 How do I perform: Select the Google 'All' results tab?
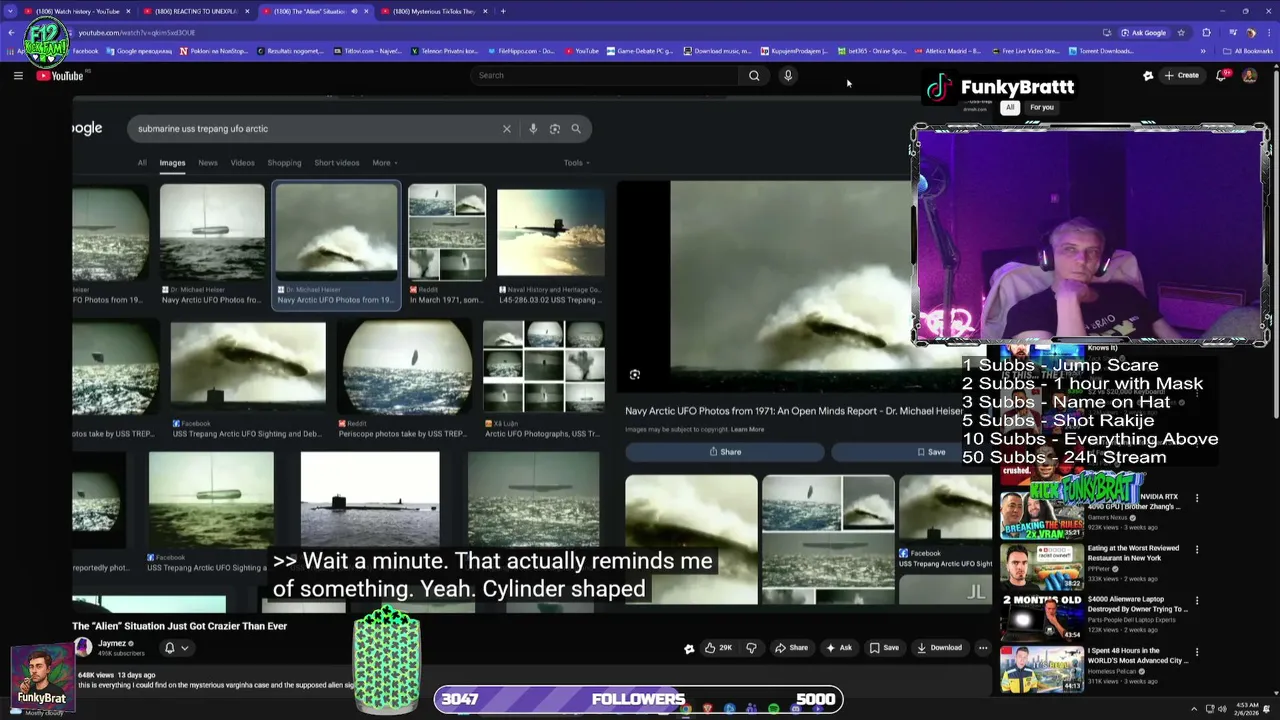coord(142,163)
